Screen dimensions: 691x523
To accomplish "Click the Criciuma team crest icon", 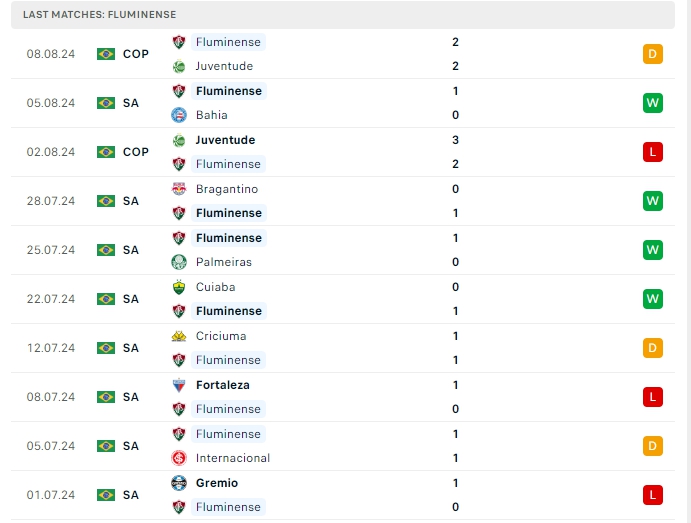I will (x=179, y=336).
